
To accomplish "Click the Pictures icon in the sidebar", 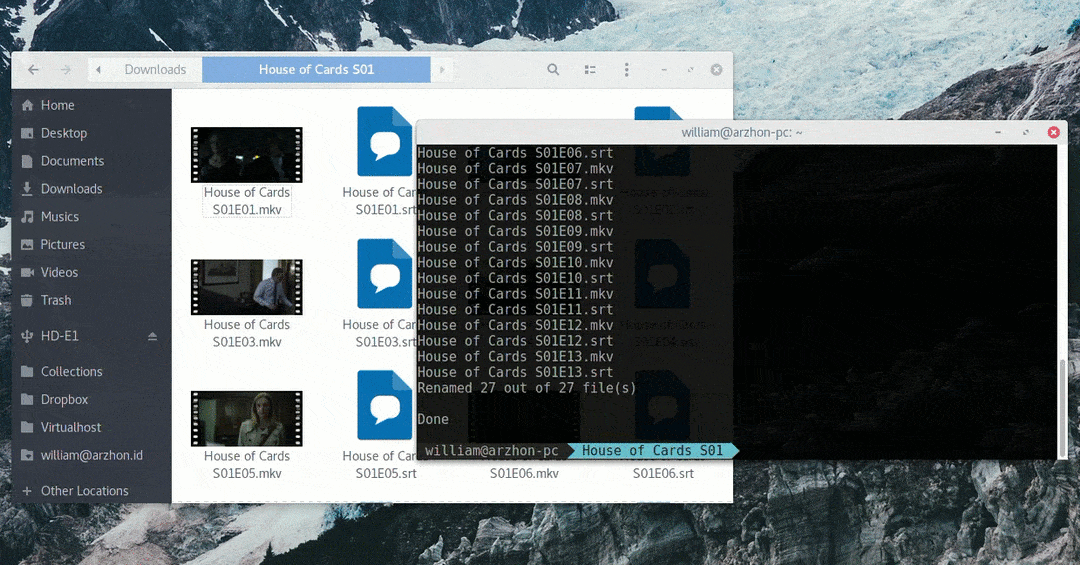I will tap(27, 245).
